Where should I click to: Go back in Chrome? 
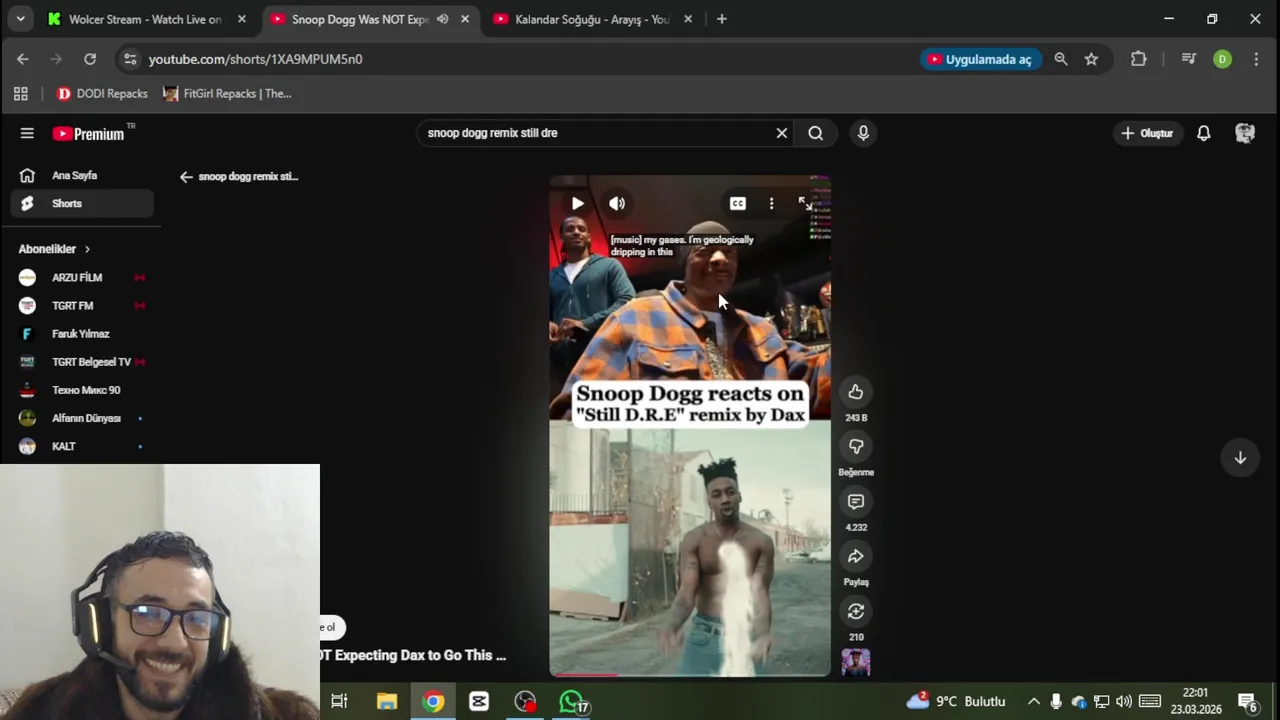point(23,59)
